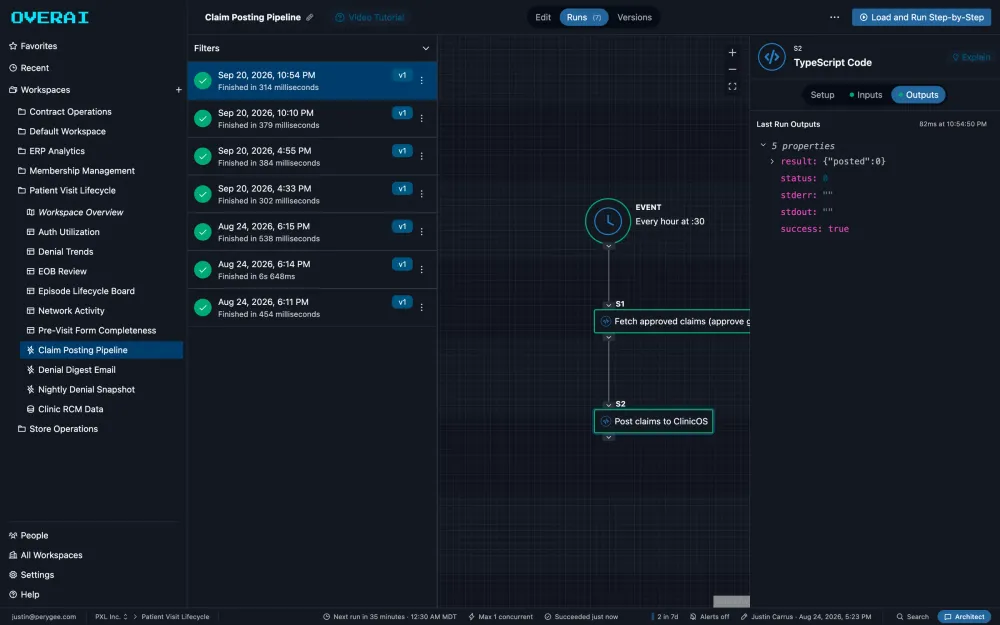Collapse the 5 properties output tree
1000x625 pixels.
pyautogui.click(x=763, y=145)
